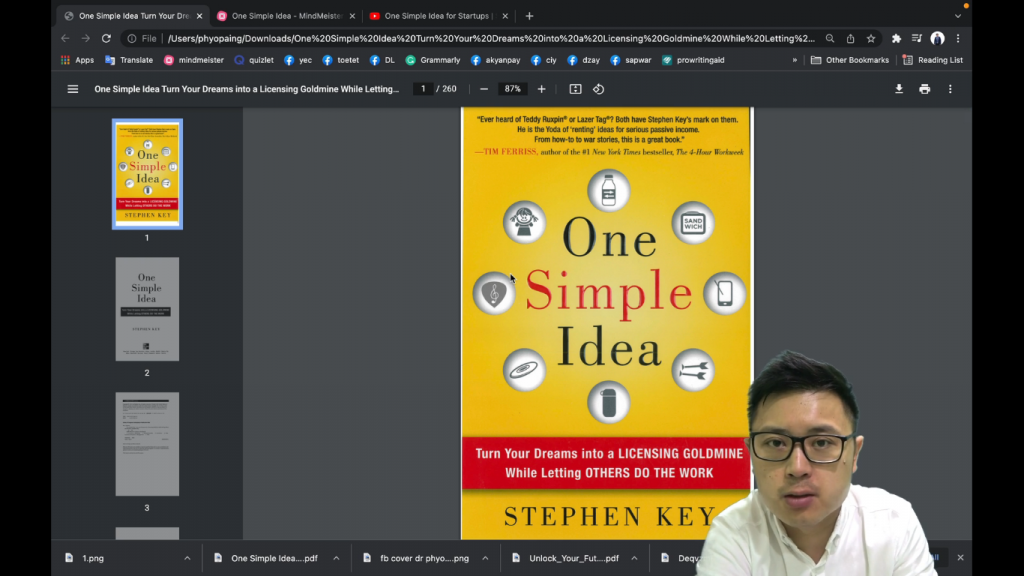
Task: Open the mindmeister bookmark
Action: (x=194, y=60)
